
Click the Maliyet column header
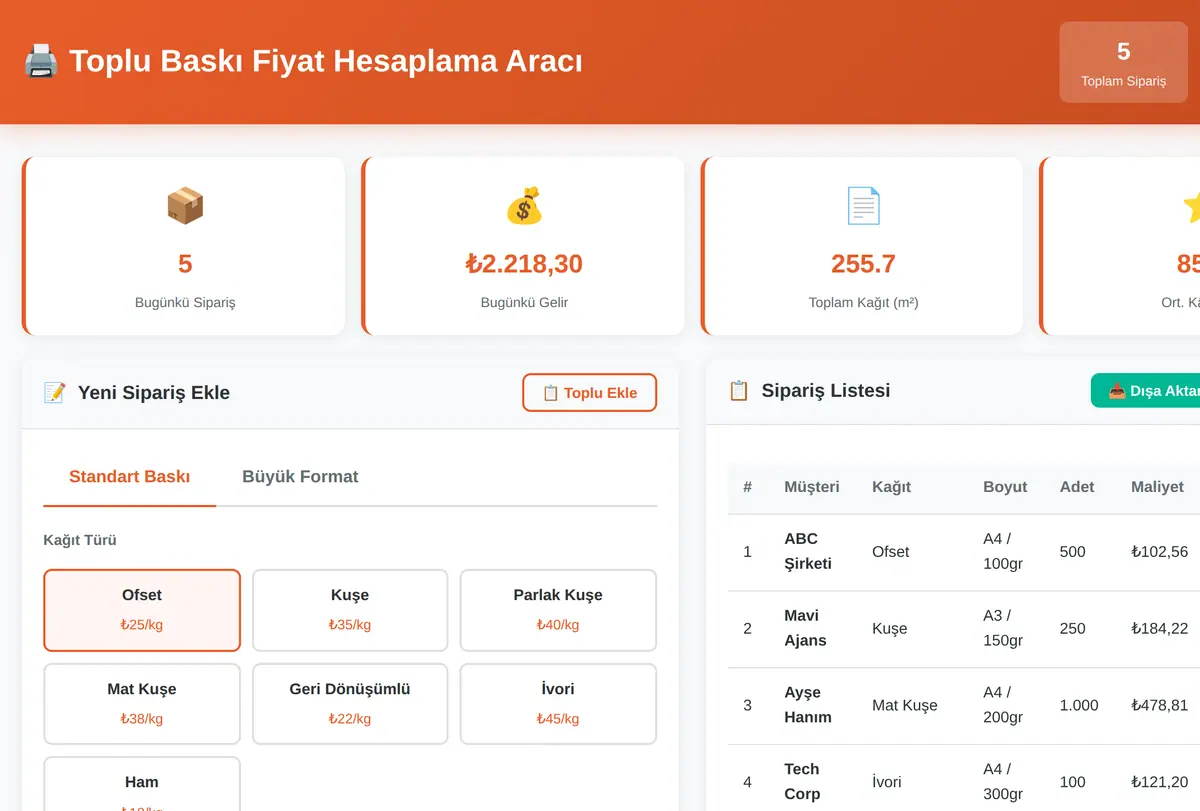(x=1157, y=487)
